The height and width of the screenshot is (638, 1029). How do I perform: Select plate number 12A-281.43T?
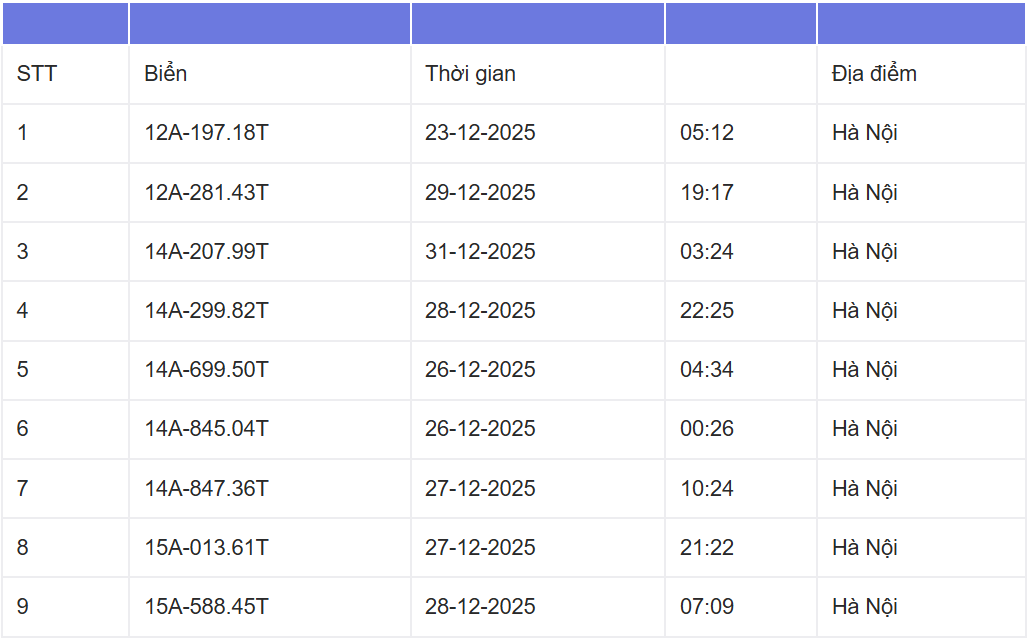pyautogui.click(x=206, y=192)
